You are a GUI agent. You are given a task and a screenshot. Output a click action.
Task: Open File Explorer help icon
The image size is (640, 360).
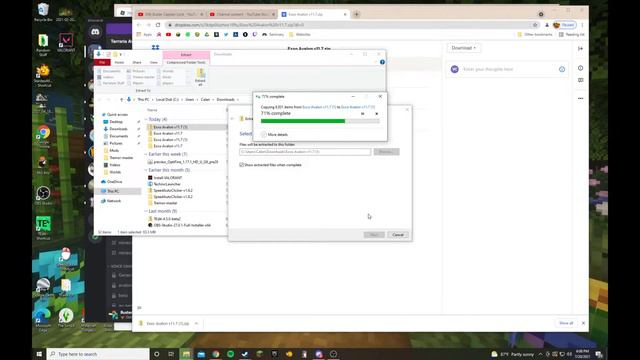382,62
